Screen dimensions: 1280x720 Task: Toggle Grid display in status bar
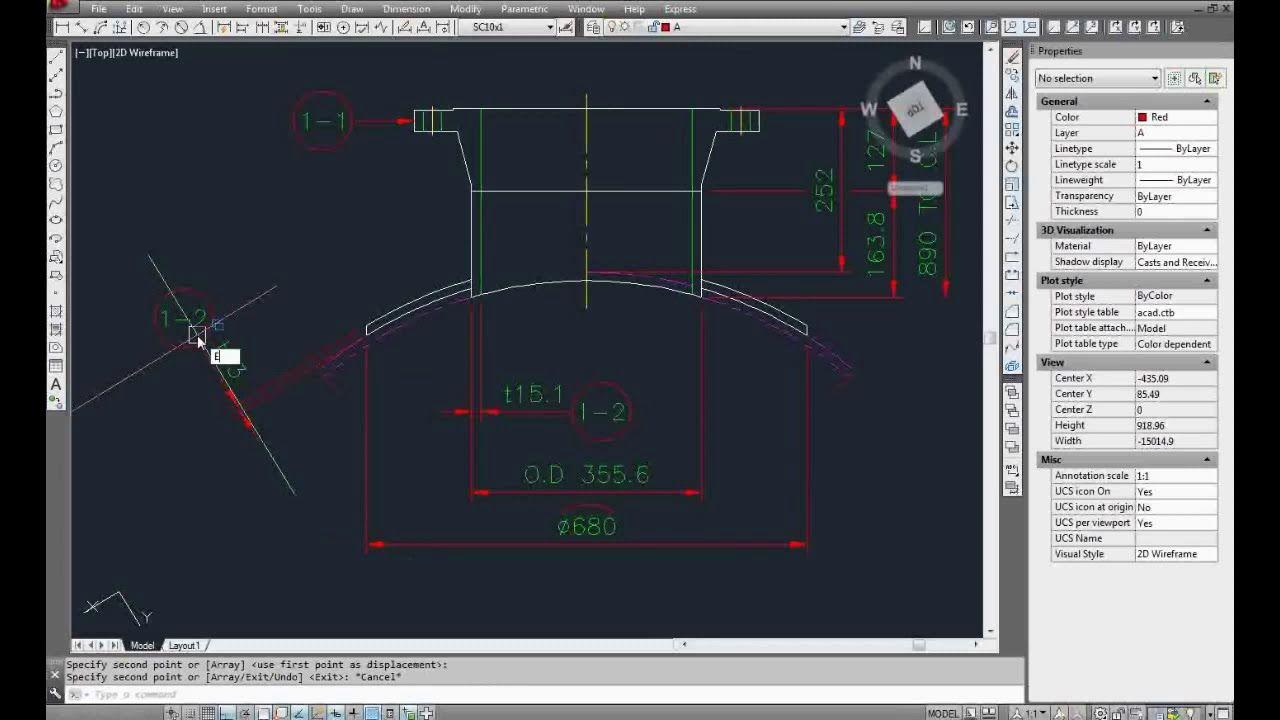coord(208,713)
